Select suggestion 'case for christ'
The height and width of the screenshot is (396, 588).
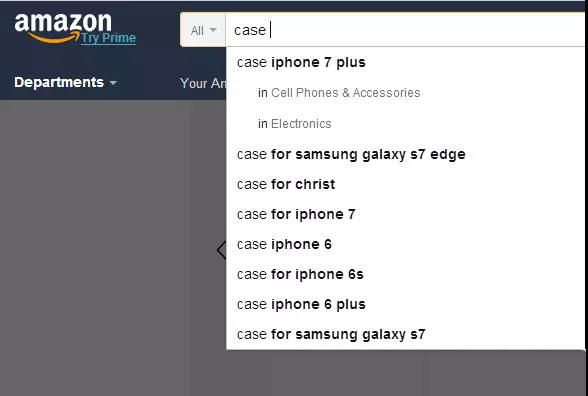point(406,184)
